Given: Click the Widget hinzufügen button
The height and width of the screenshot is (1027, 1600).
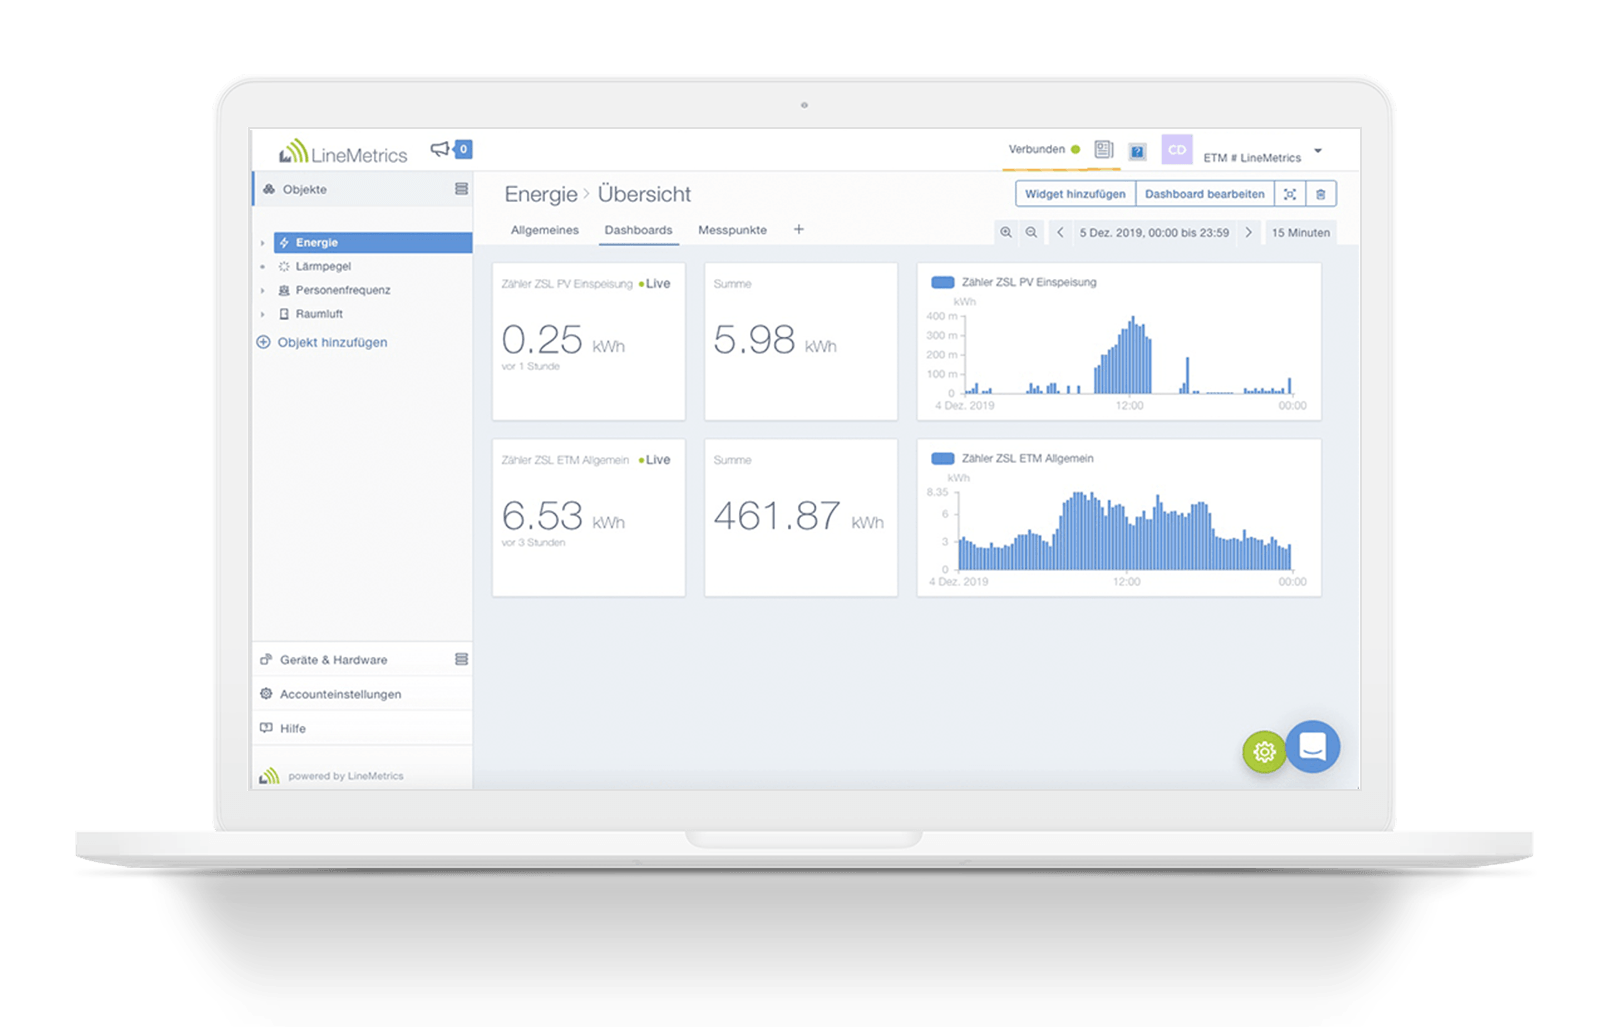Looking at the screenshot, I should pyautogui.click(x=1075, y=193).
